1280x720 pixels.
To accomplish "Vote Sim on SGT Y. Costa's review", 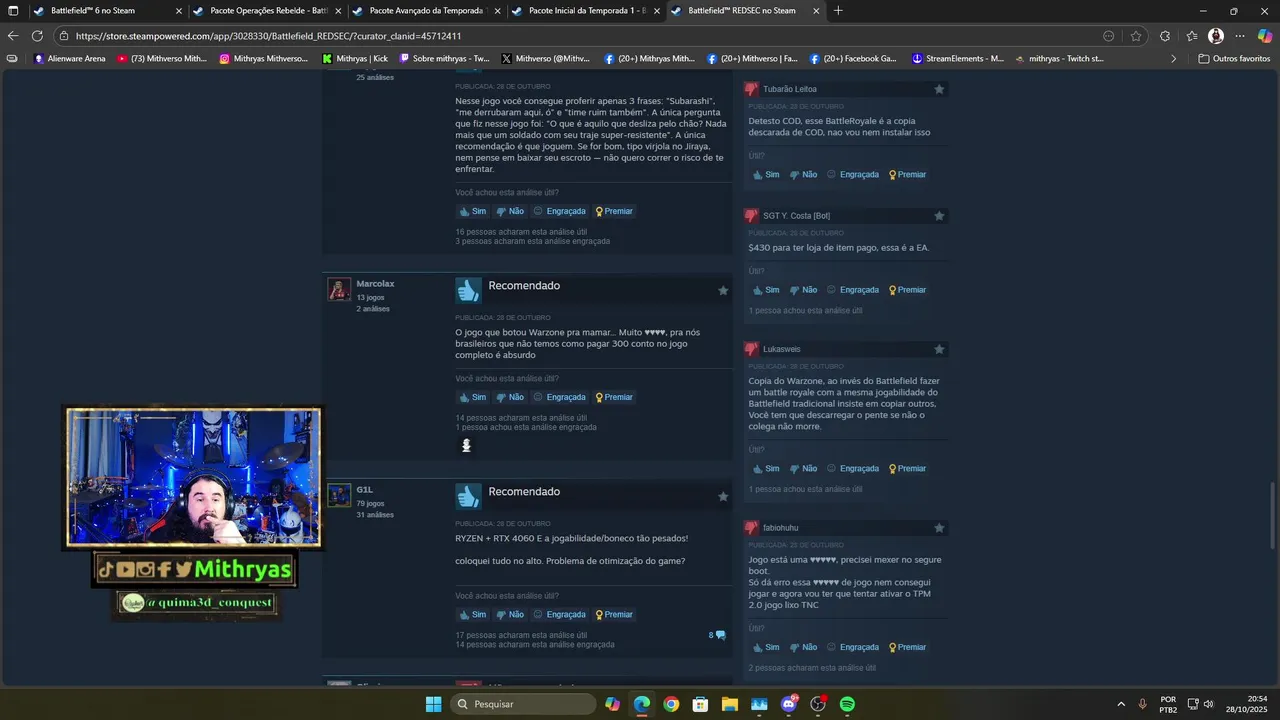I will (766, 290).
